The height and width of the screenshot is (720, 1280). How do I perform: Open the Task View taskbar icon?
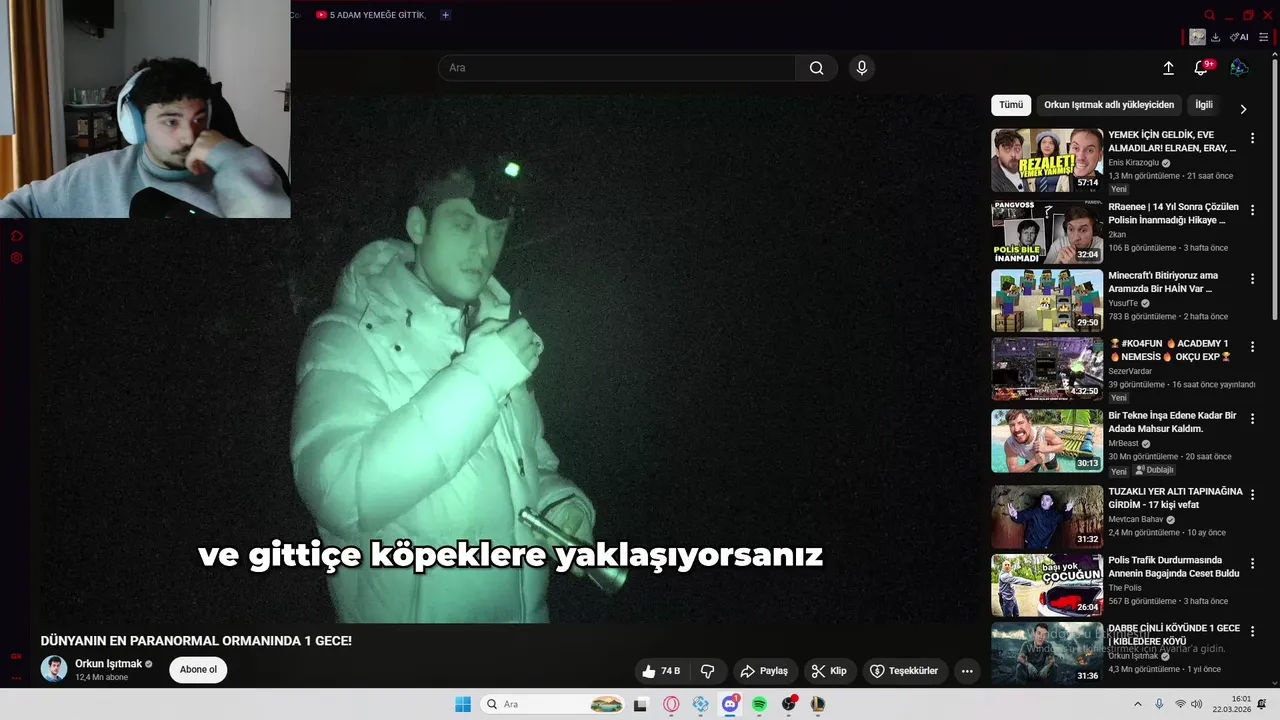tap(641, 704)
